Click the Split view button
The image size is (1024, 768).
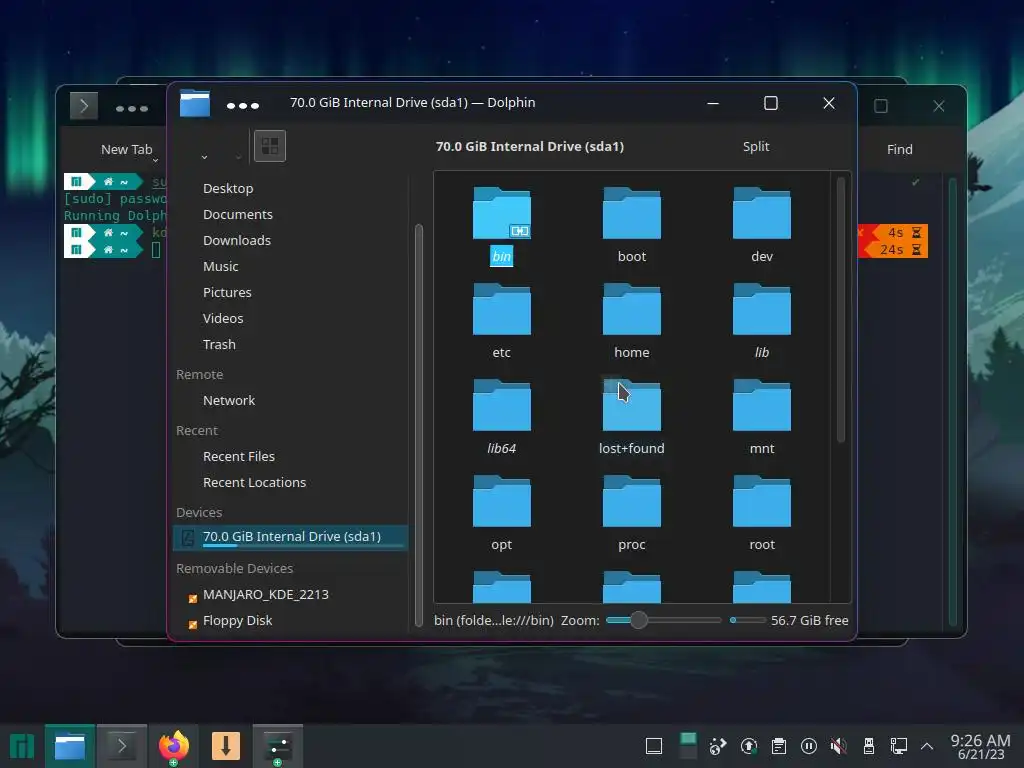(756, 146)
